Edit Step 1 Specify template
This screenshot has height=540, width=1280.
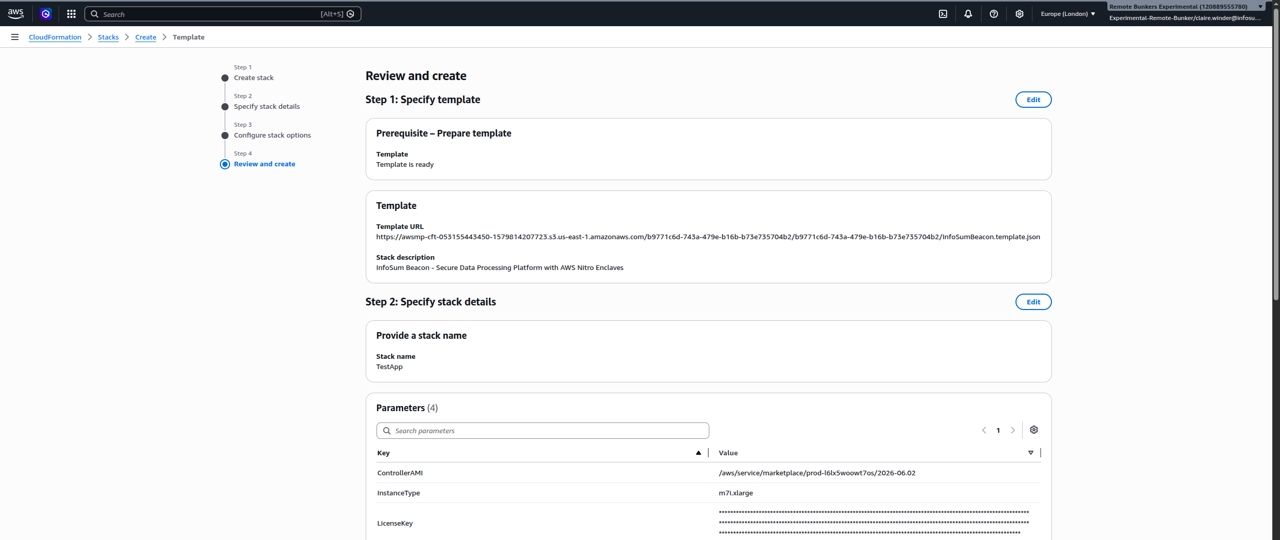pyautogui.click(x=1033, y=100)
